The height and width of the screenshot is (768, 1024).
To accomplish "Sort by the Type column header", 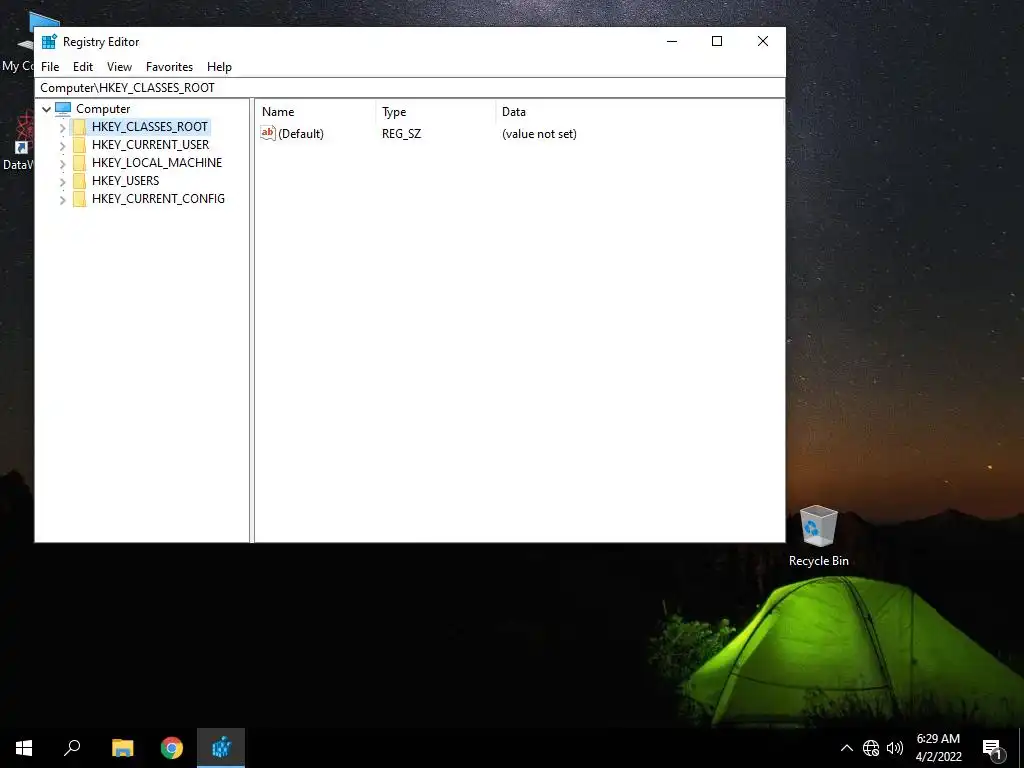I will coord(436,112).
